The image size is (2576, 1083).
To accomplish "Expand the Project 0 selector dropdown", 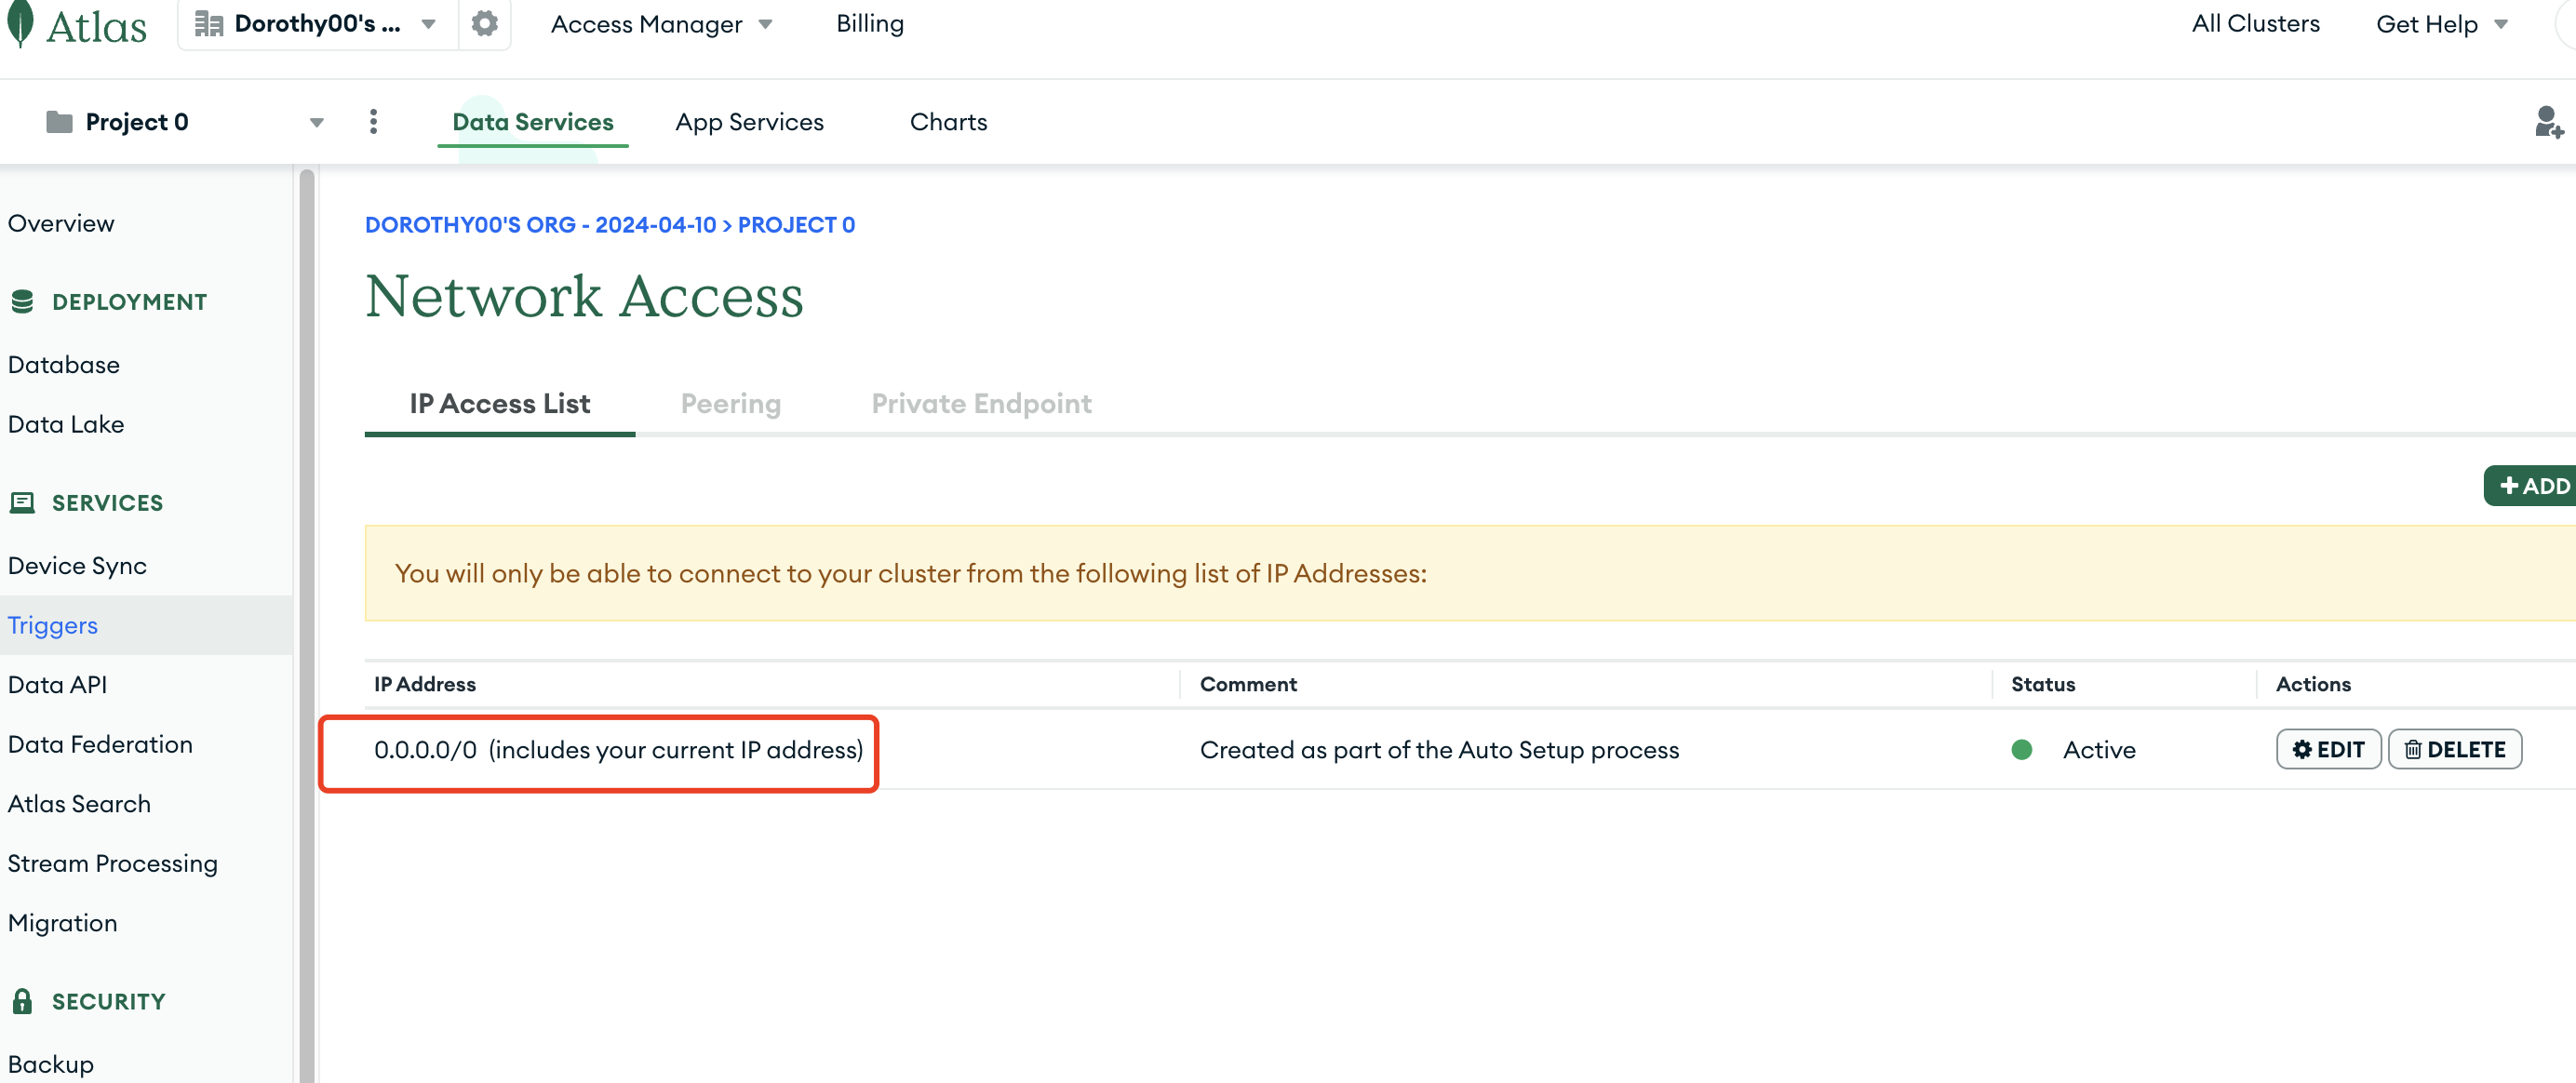I will pyautogui.click(x=316, y=122).
